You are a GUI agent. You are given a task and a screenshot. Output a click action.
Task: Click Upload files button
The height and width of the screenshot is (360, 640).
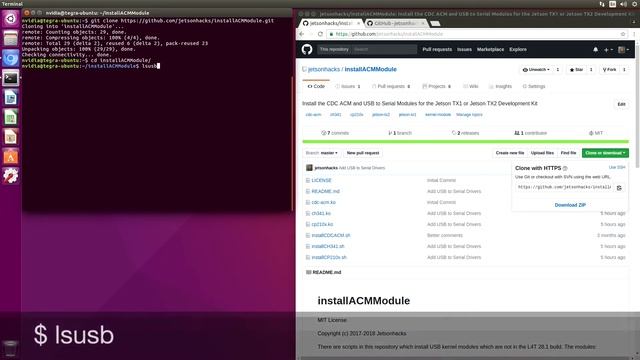(542, 153)
